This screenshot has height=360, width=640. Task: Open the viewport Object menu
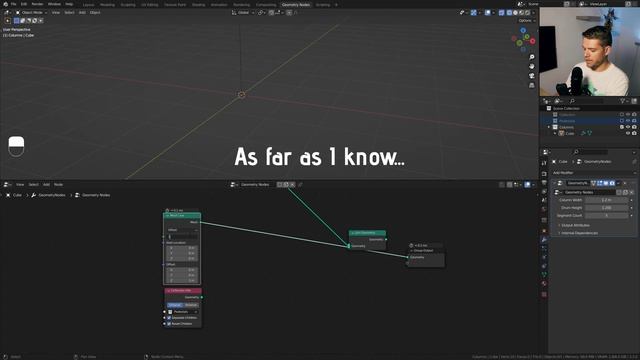click(x=95, y=13)
